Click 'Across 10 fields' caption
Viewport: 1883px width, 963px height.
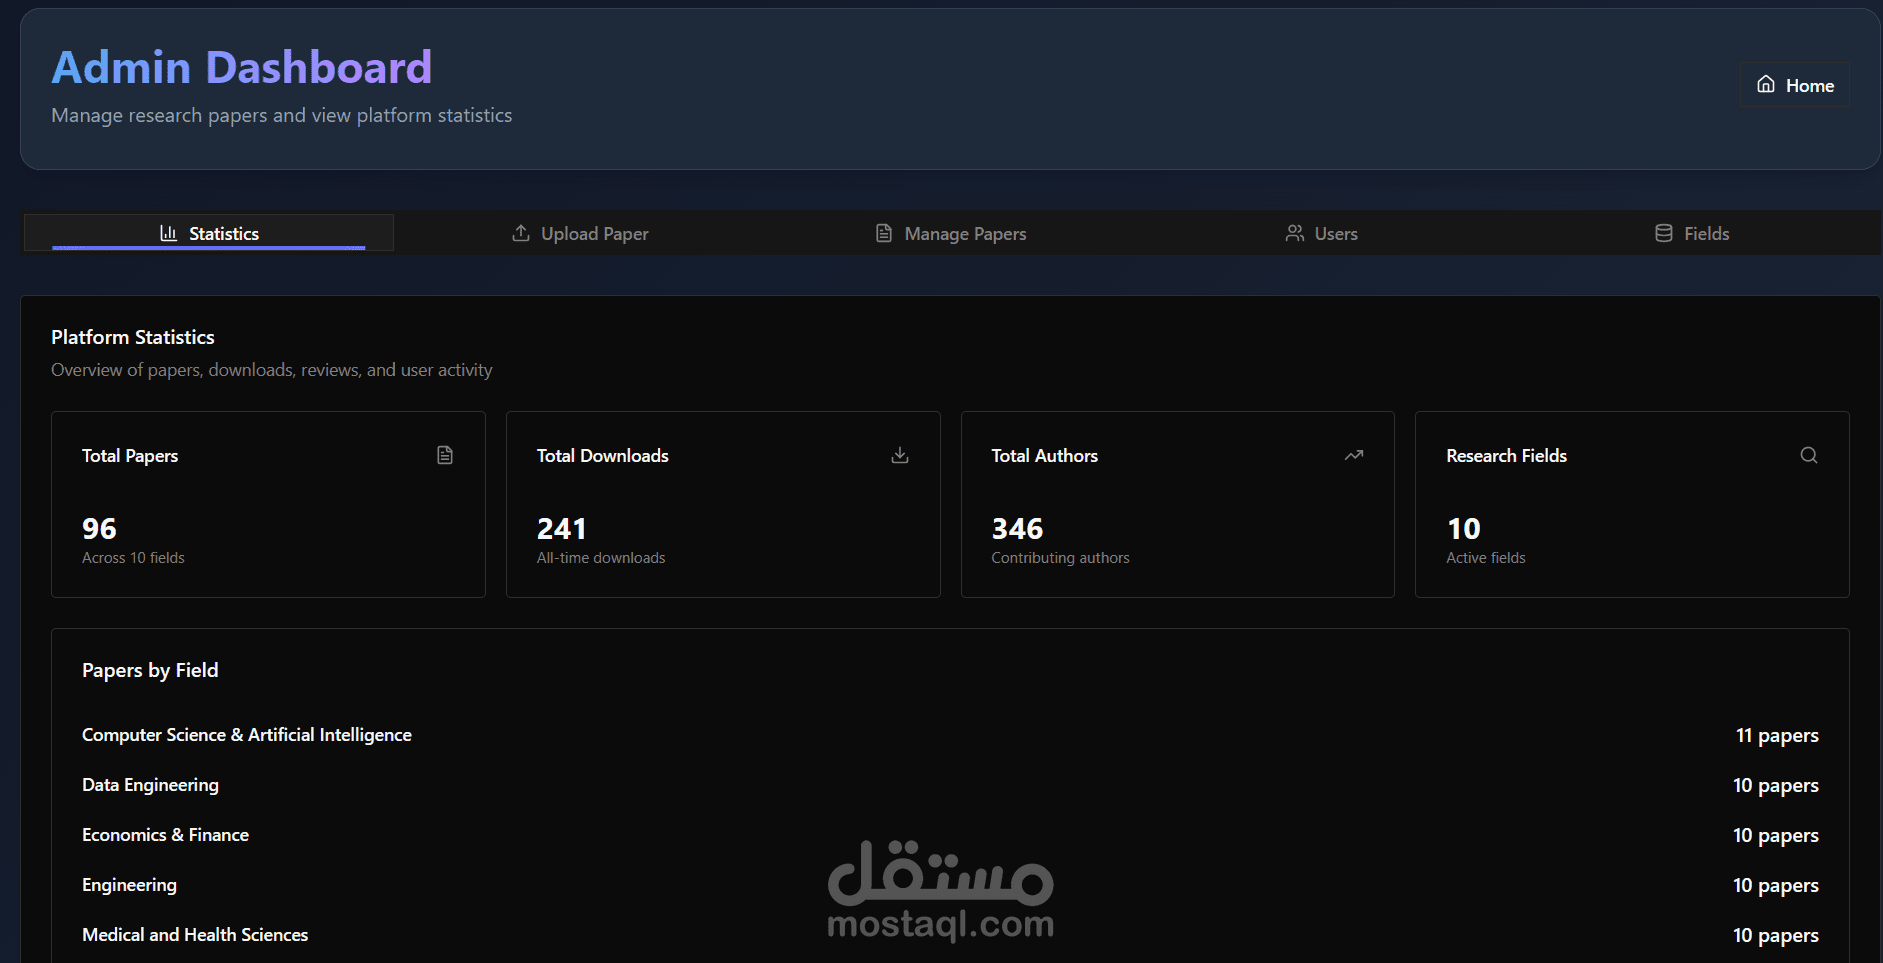click(x=133, y=558)
